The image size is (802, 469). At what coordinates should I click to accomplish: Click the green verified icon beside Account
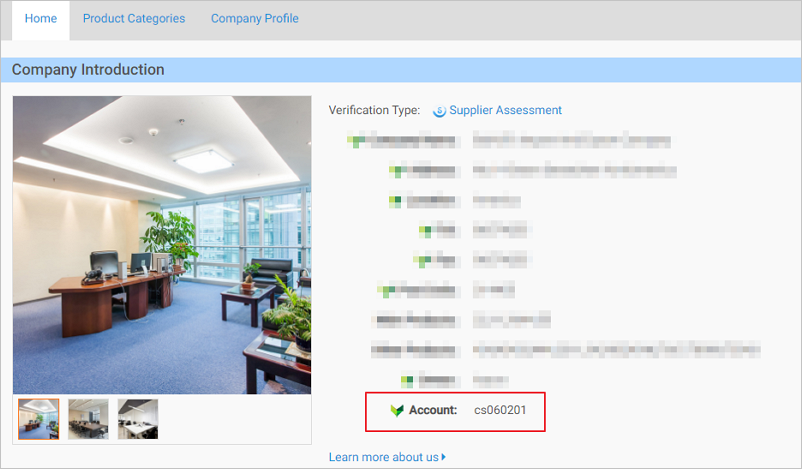(x=397, y=410)
